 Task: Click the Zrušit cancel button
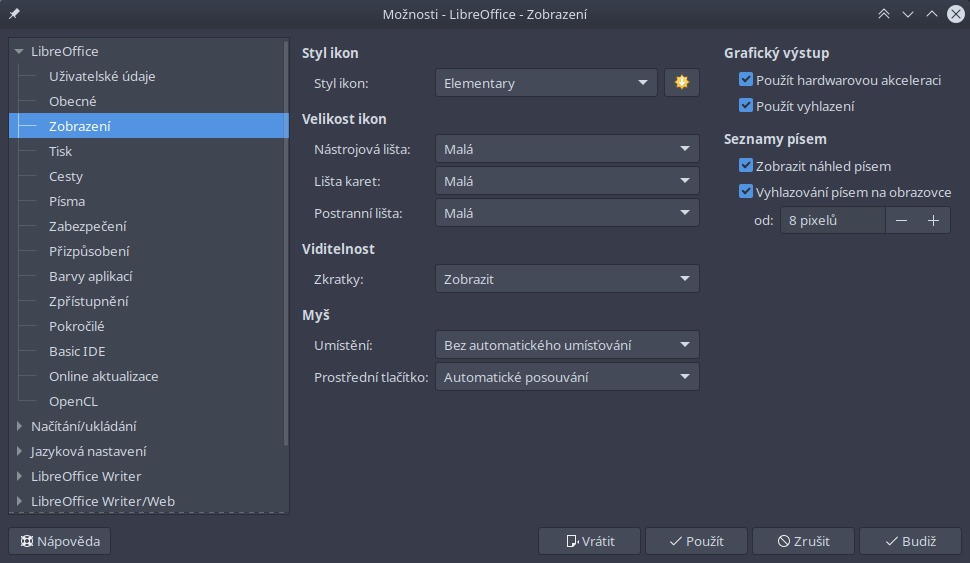coord(804,541)
